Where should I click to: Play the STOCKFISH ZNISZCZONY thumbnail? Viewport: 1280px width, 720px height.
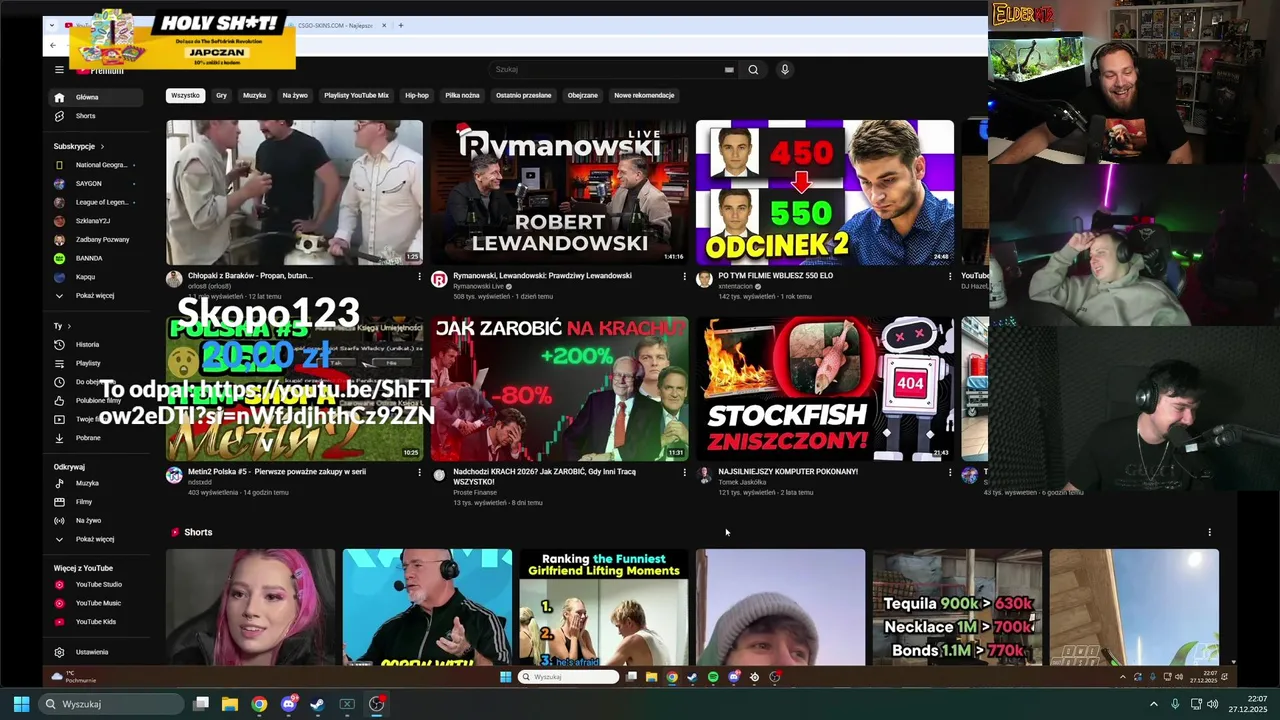point(825,389)
